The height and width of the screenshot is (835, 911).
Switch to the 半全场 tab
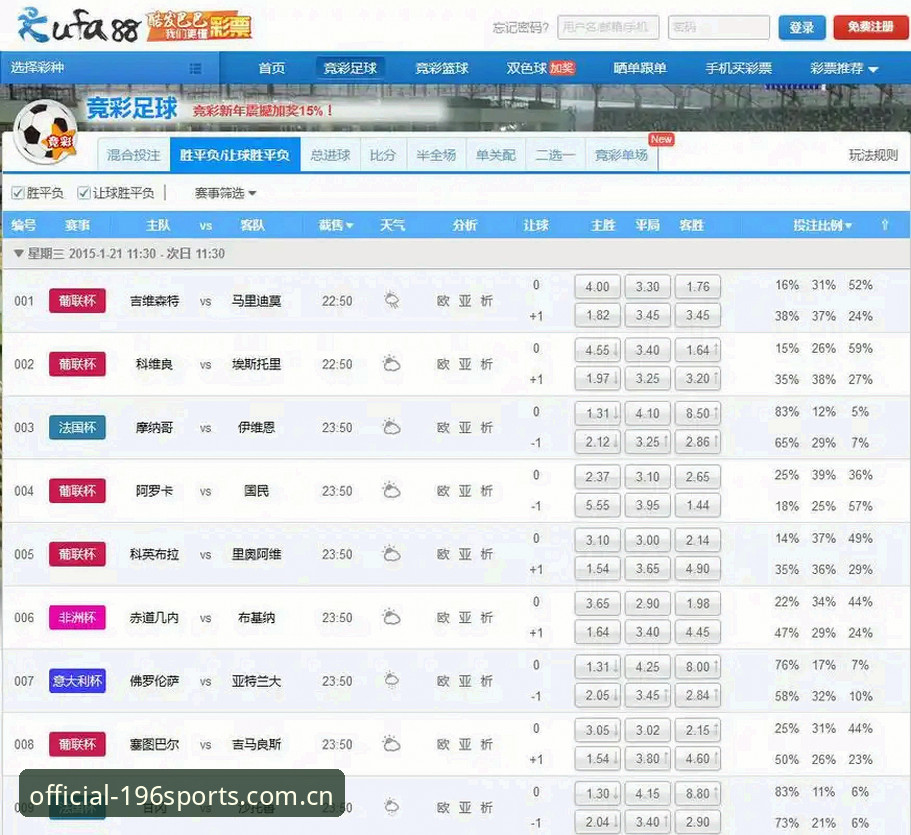point(436,155)
